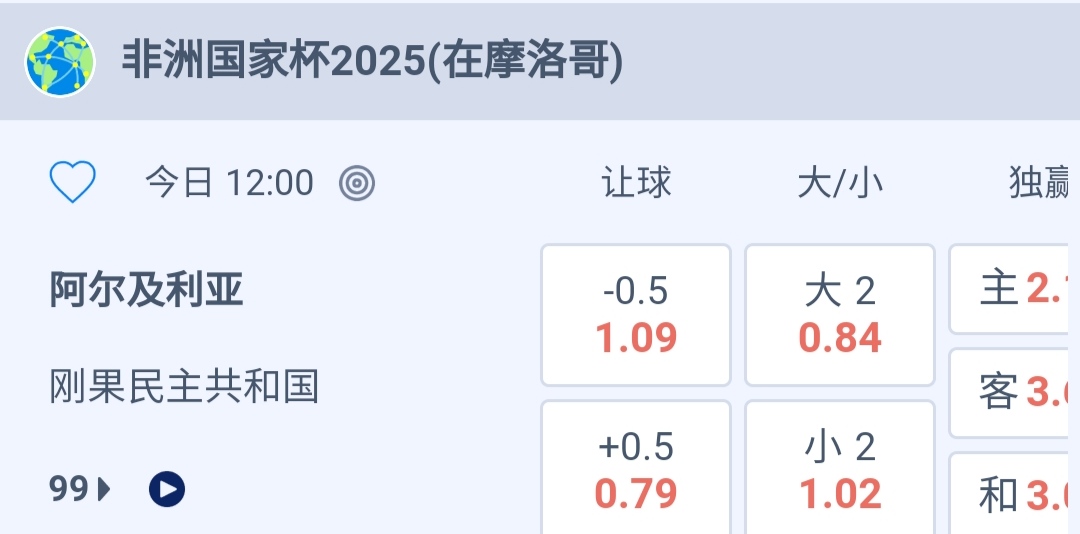This screenshot has height=534, width=1080.
Task: Choose the 客 away win odds
Action: (x=1012, y=392)
